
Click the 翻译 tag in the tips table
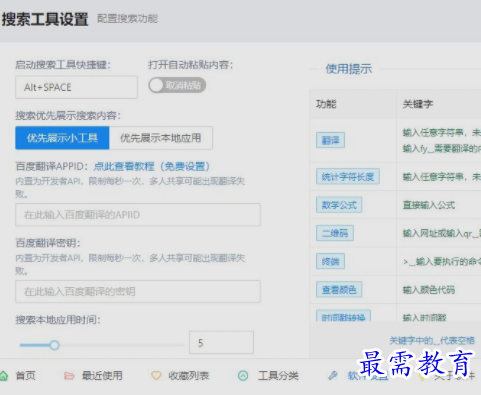(x=330, y=140)
